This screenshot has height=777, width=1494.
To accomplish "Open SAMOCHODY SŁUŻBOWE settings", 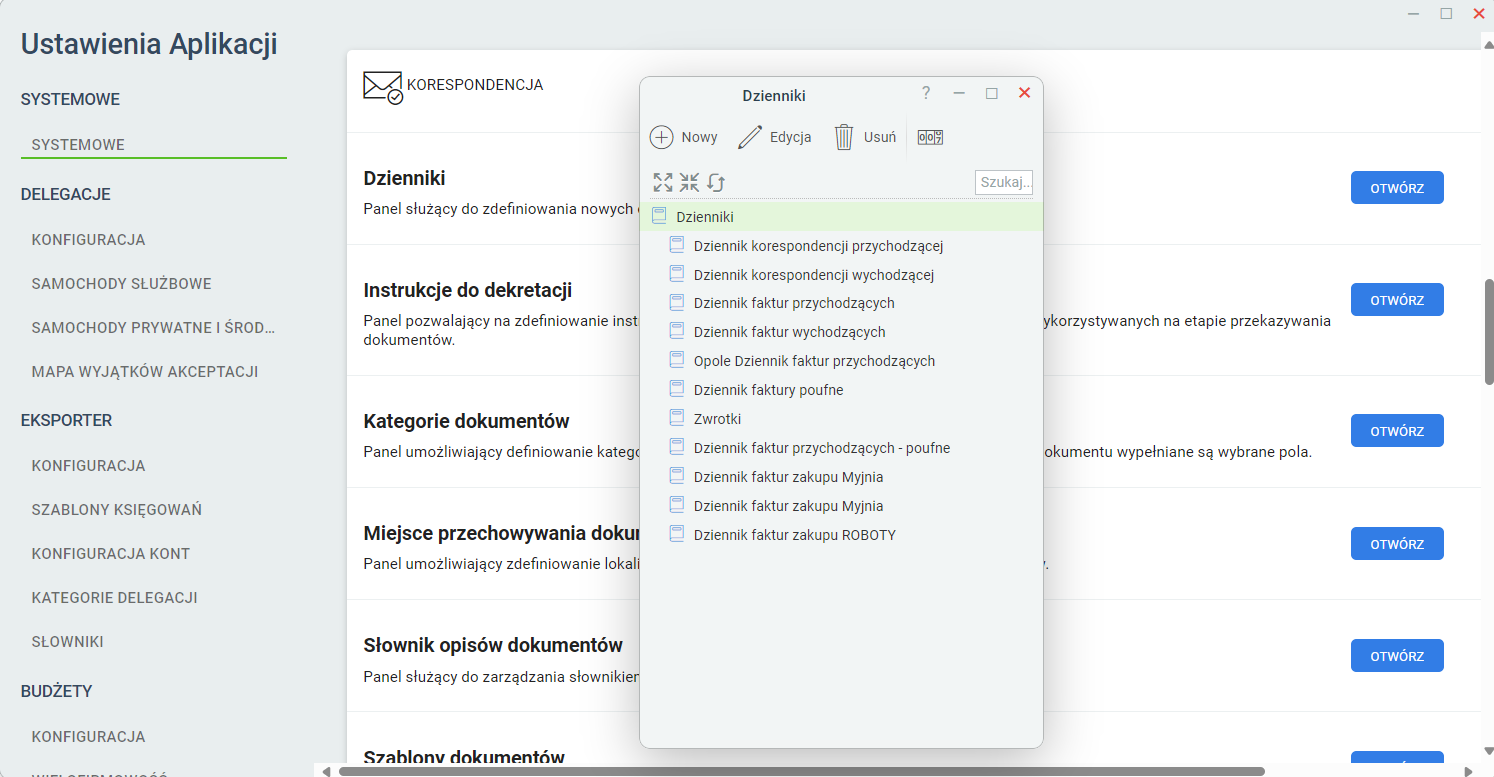I will (121, 284).
